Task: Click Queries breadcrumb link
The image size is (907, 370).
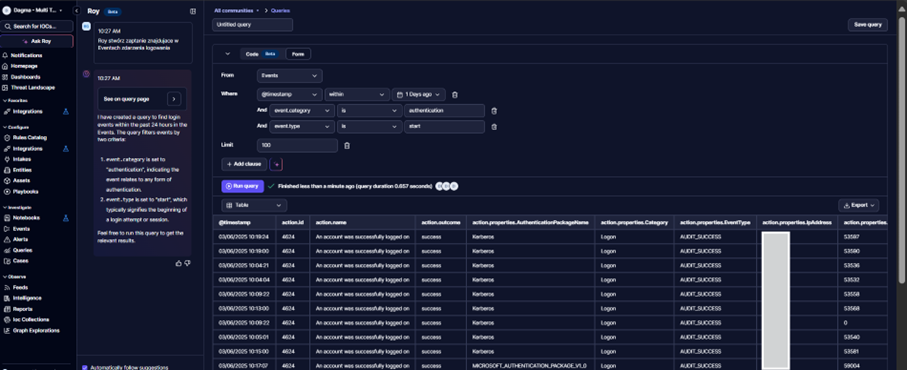Action: (x=280, y=10)
